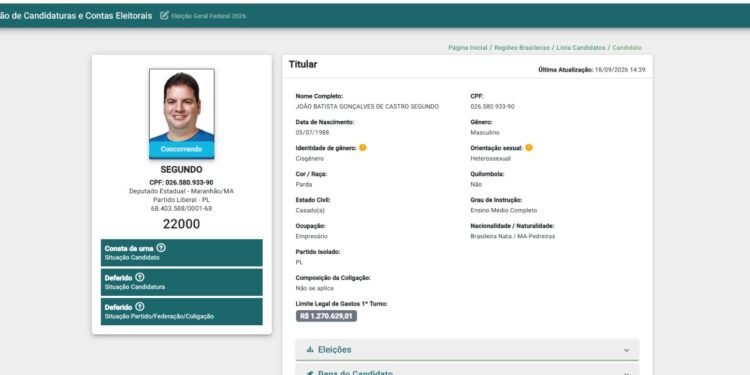Select the Masculino gender value
Image resolution: width=750 pixels, height=375 pixels.
point(485,132)
